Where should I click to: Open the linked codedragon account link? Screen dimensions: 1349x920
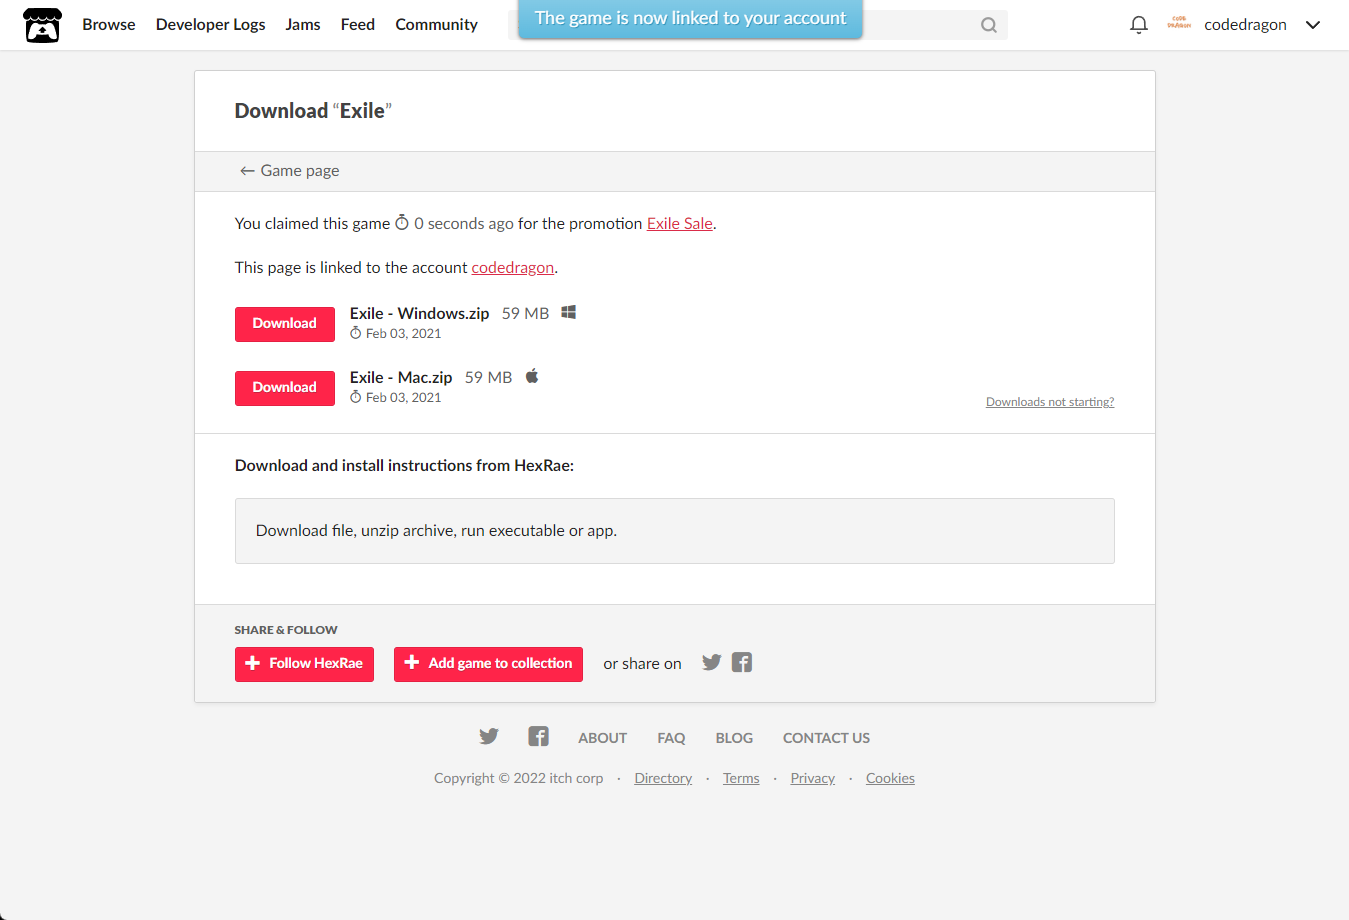click(512, 267)
